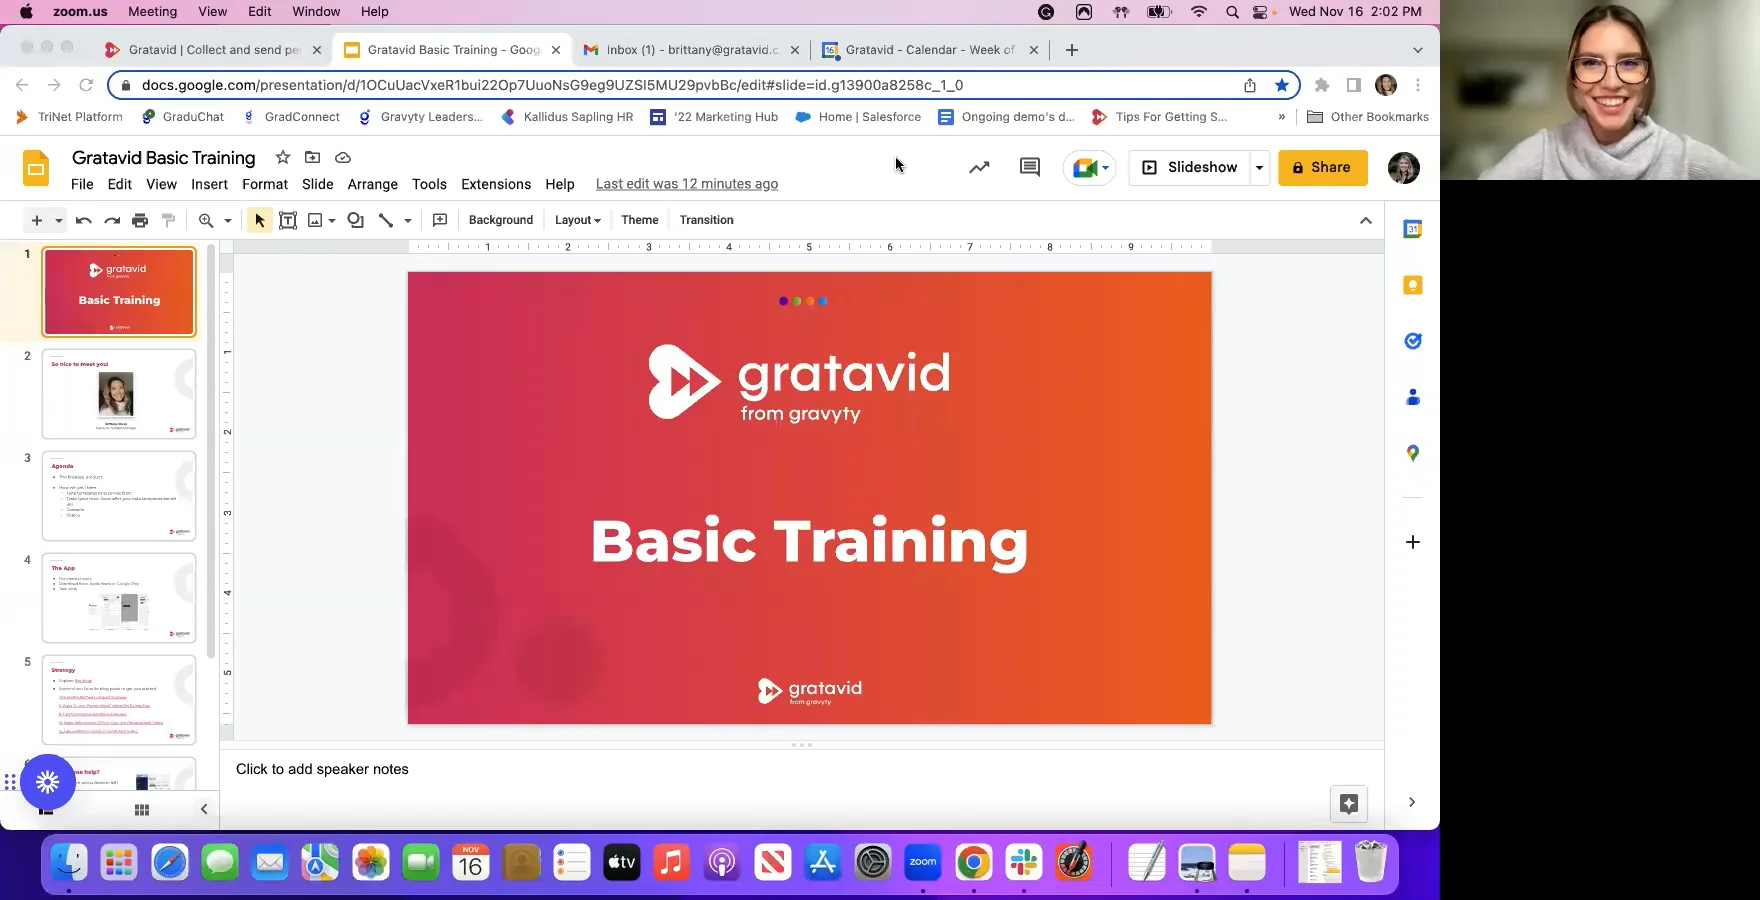The image size is (1760, 900).
Task: Open the Layout dropdown
Action: click(578, 220)
